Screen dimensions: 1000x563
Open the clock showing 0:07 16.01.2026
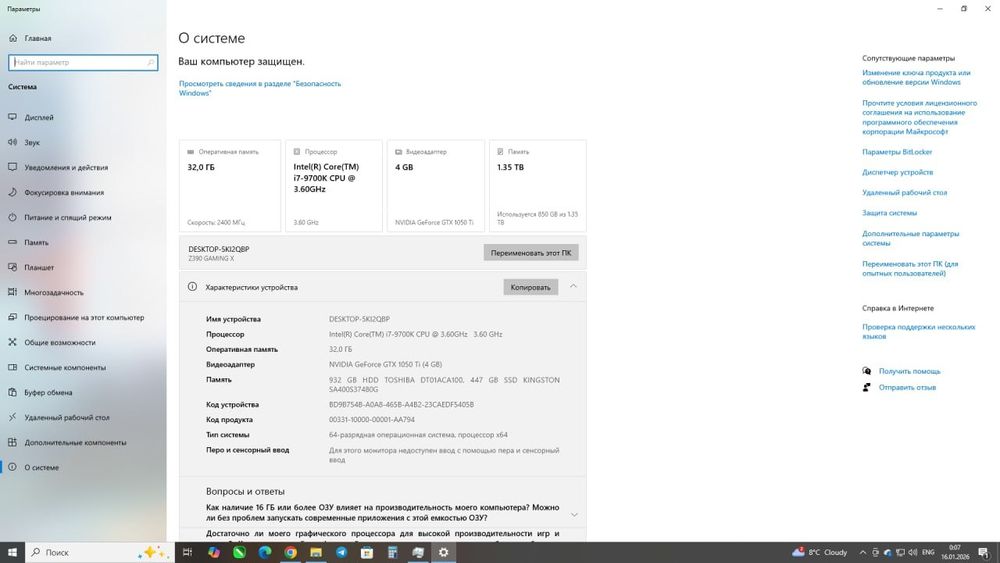point(955,552)
